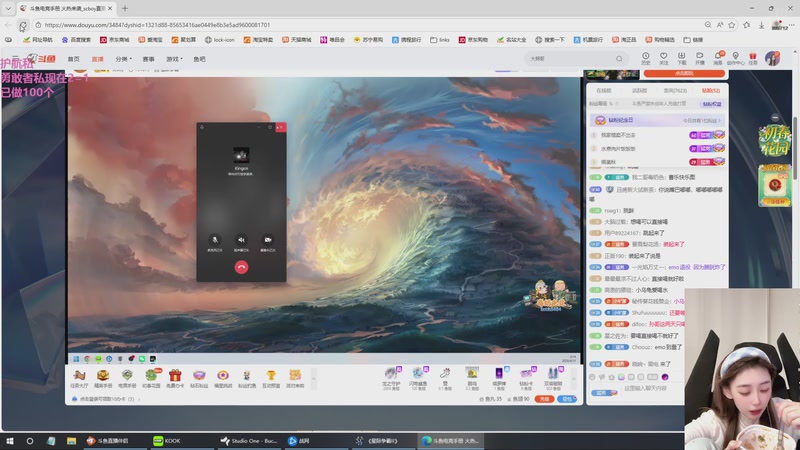Open the purple circle icon in chat toolbar
The width and height of the screenshot is (800, 450).
point(665,377)
